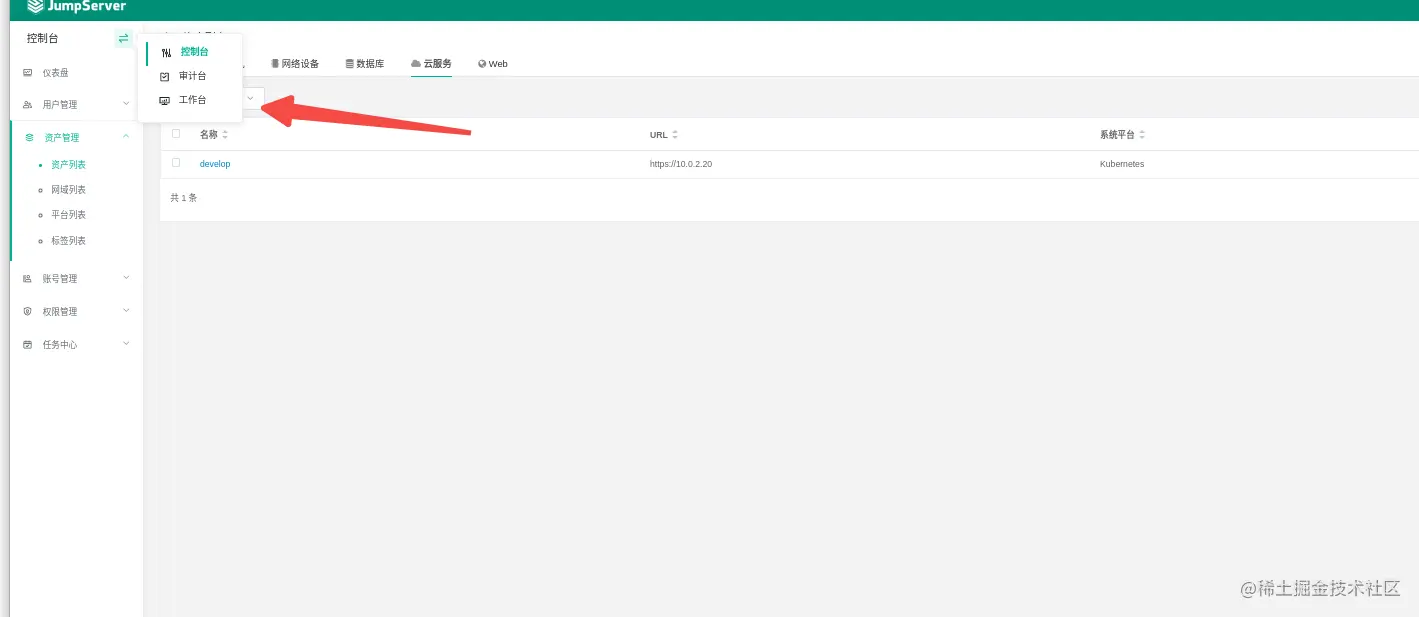
Task: Expand the 用户管理 menu chevron
Action: [x=126, y=103]
